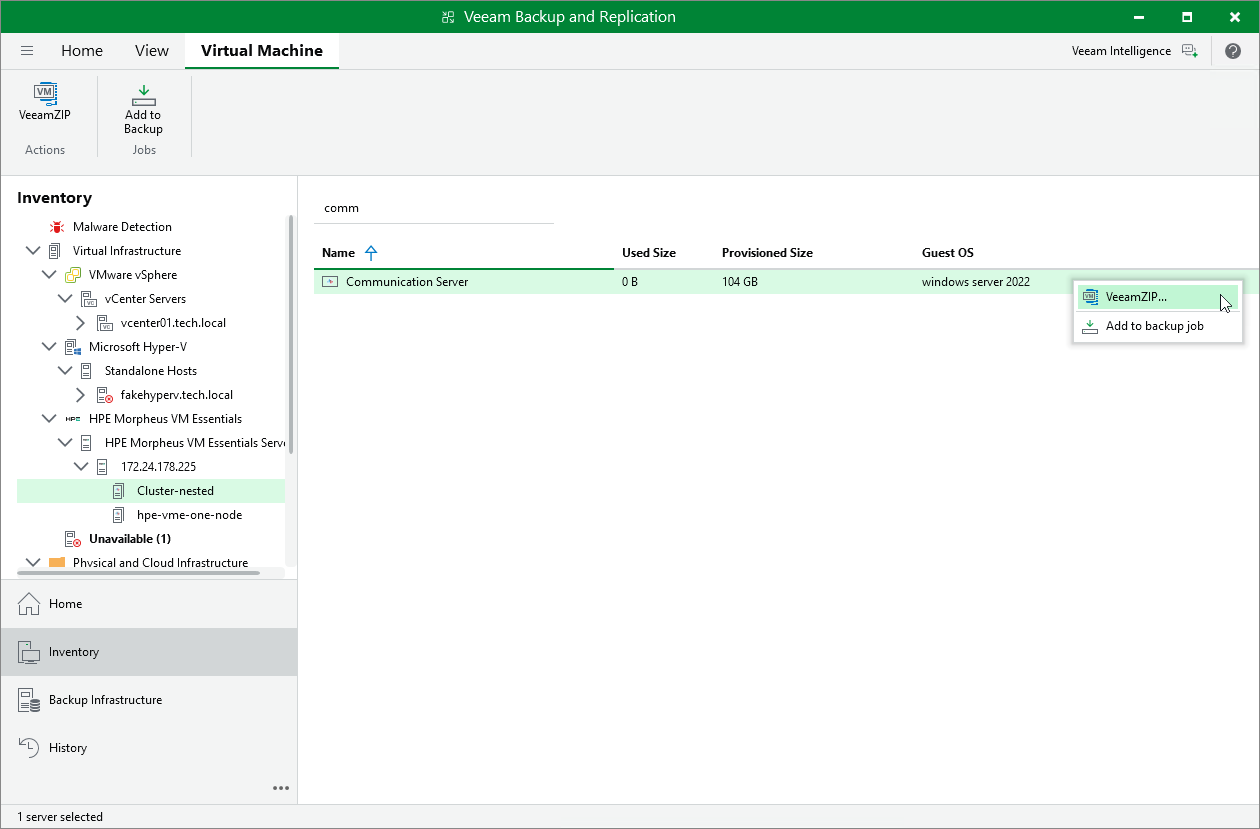Click the HPE Morpheus VM Essentials logo icon
The height and width of the screenshot is (829, 1260).
pos(72,419)
